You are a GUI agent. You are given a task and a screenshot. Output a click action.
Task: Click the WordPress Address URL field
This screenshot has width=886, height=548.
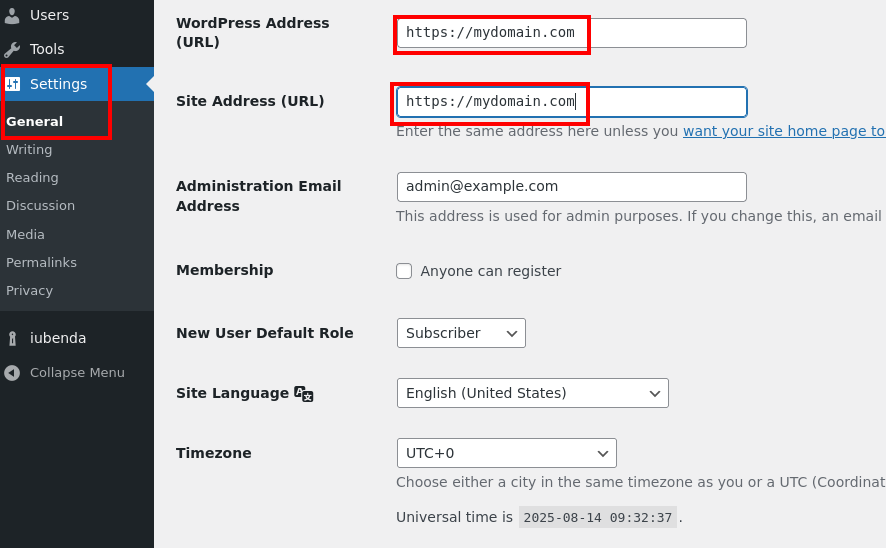(571, 33)
